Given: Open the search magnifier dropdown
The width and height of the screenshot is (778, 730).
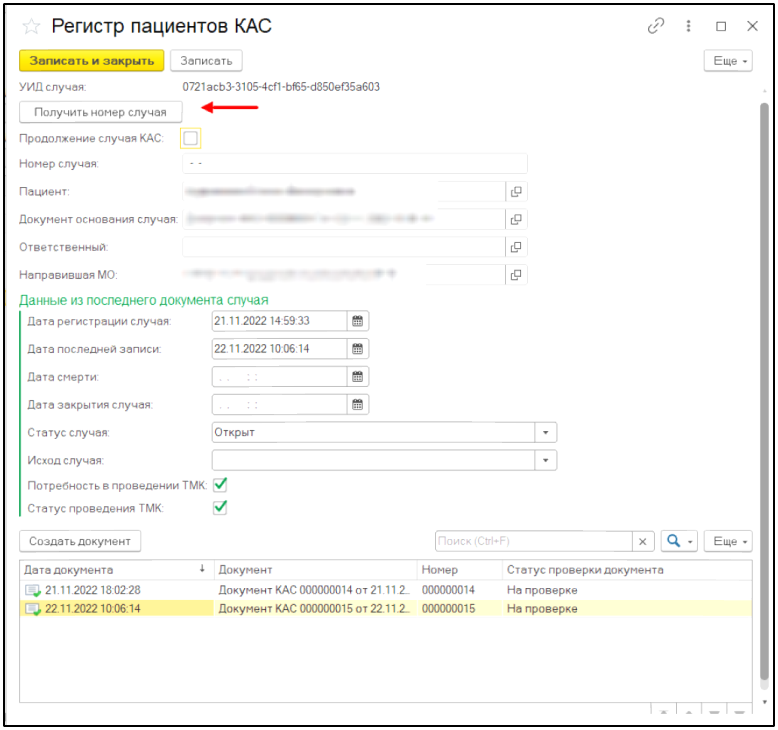Looking at the screenshot, I should coord(679,541).
